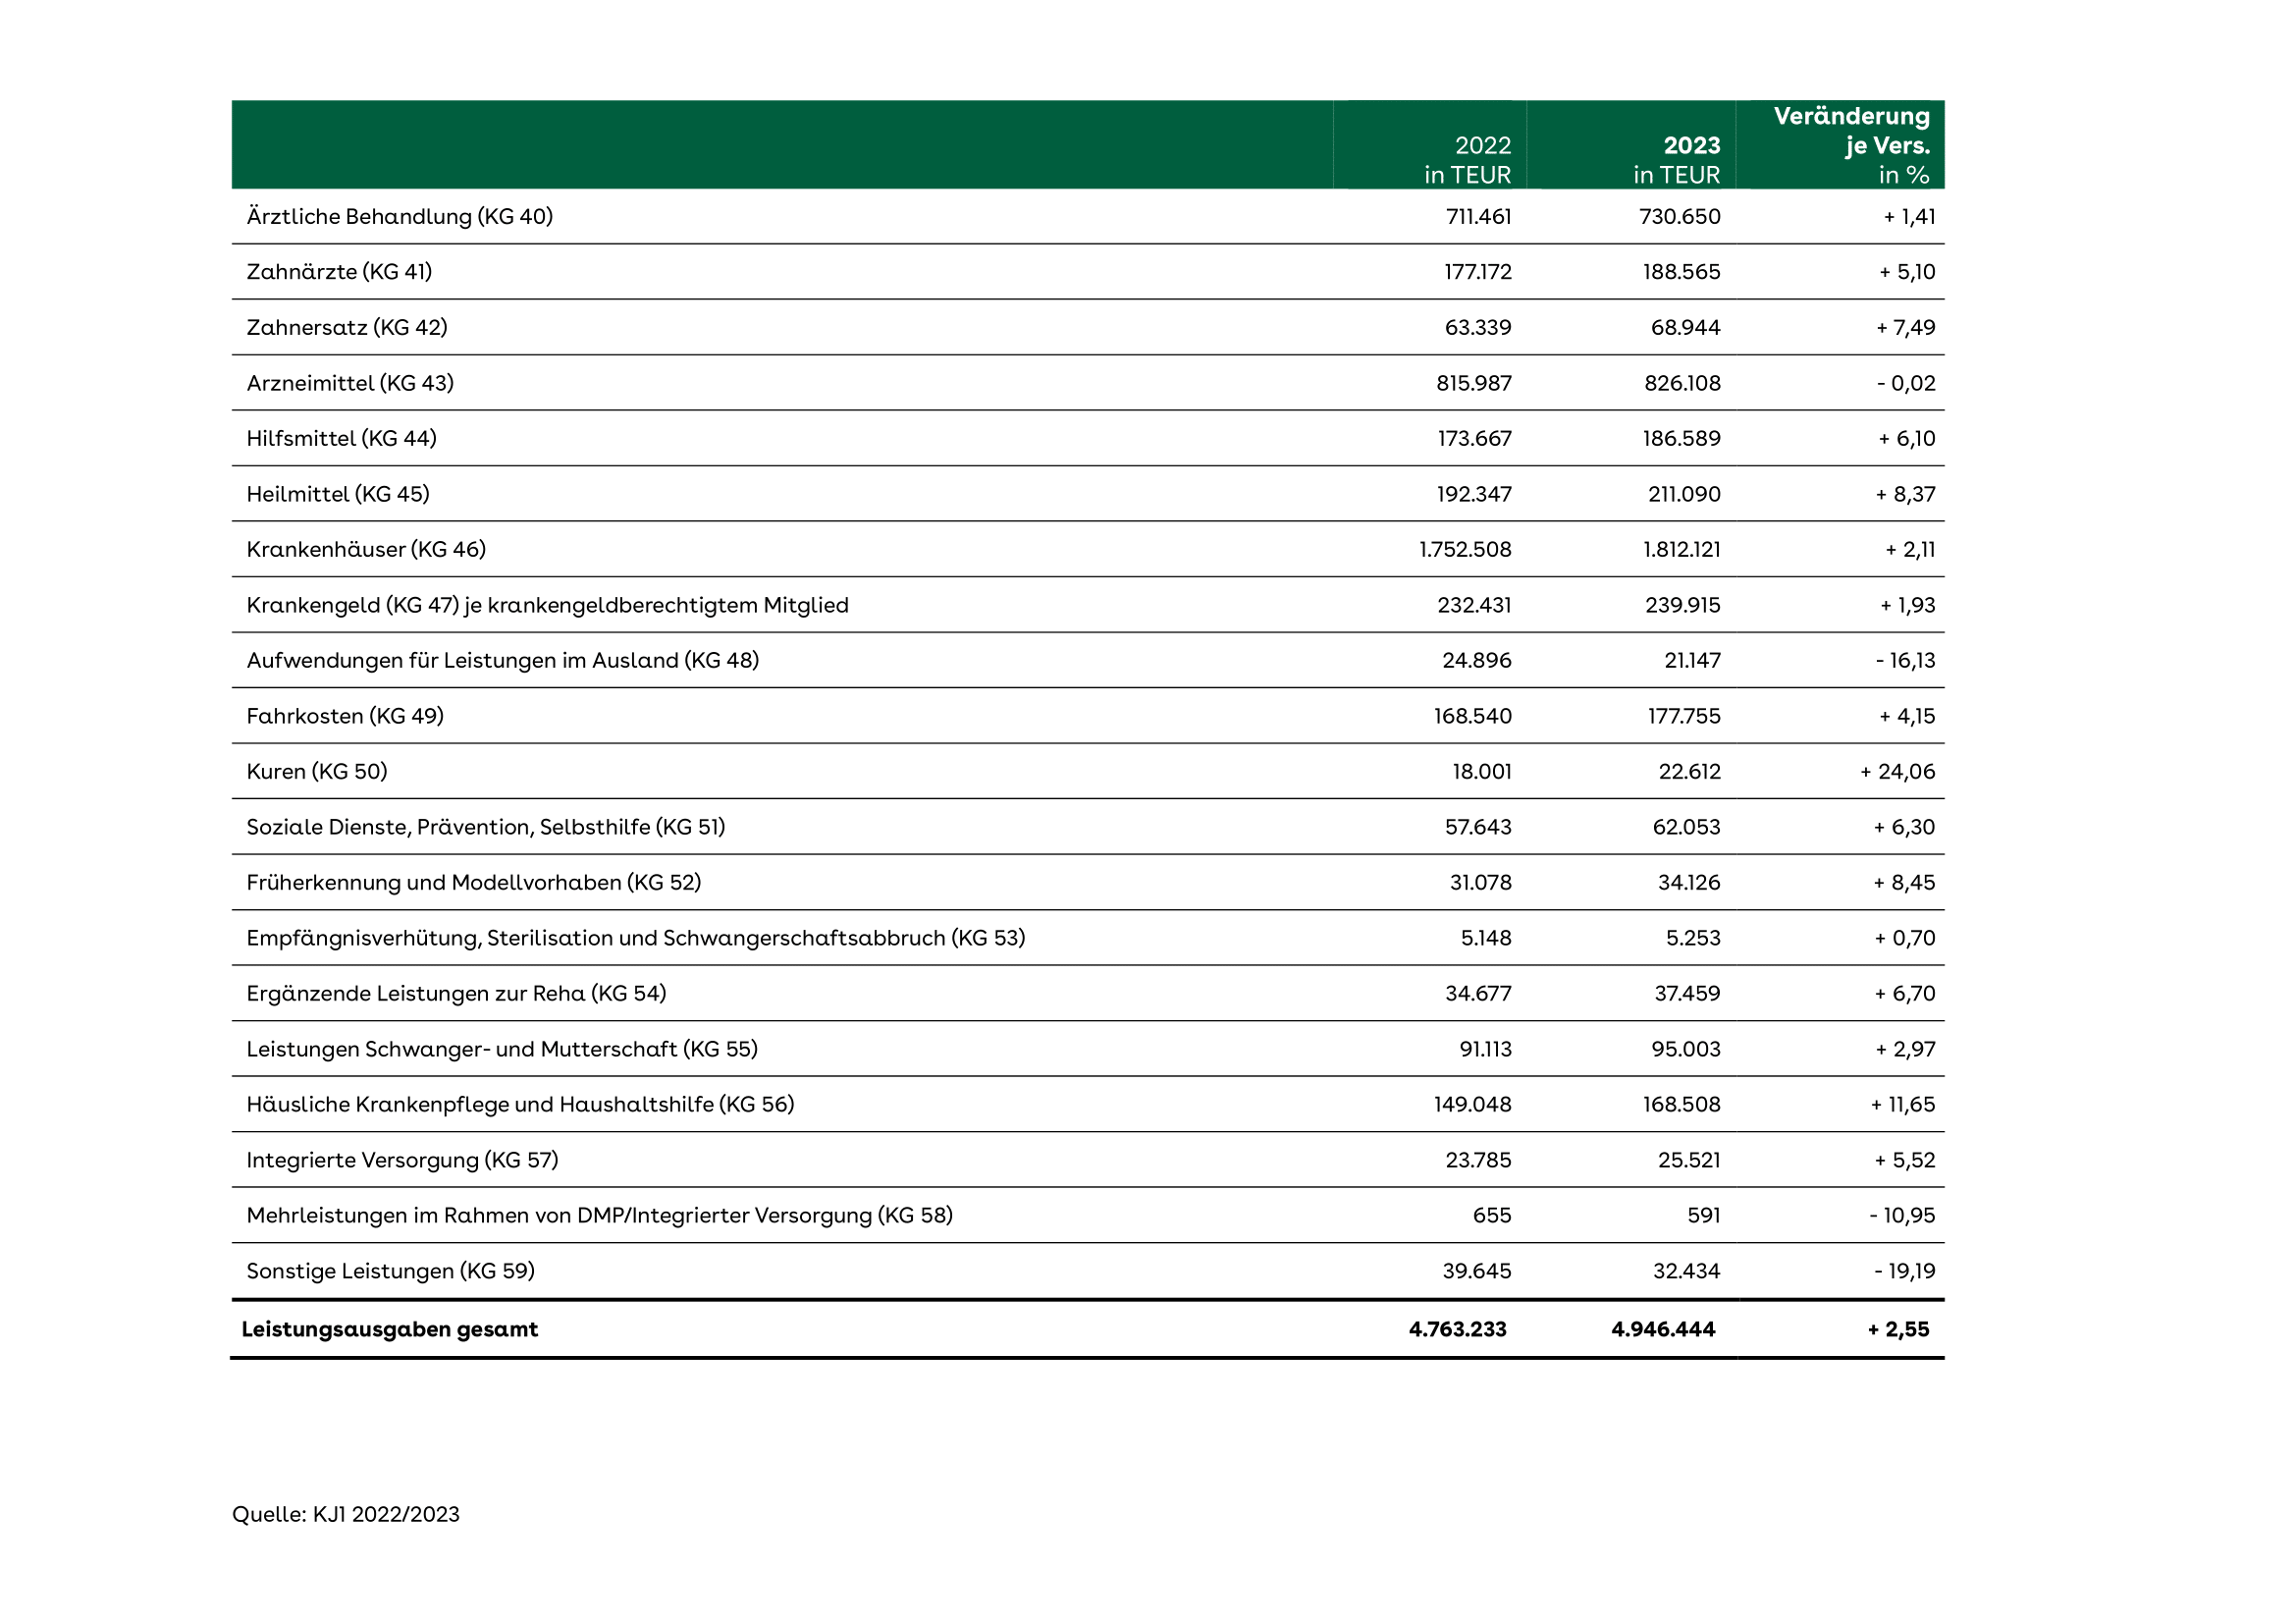
Task: Click the value '815.987'
Action: click(1474, 383)
